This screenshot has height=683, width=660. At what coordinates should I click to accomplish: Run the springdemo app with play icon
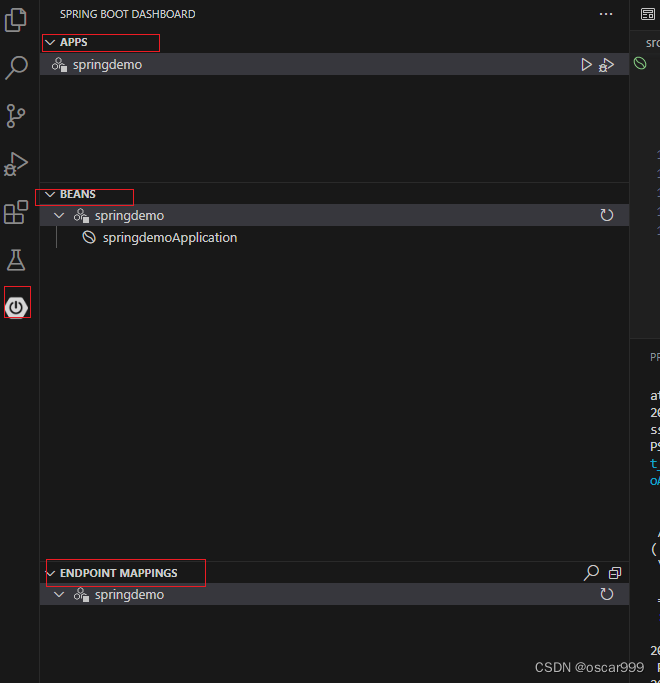[x=586, y=65]
